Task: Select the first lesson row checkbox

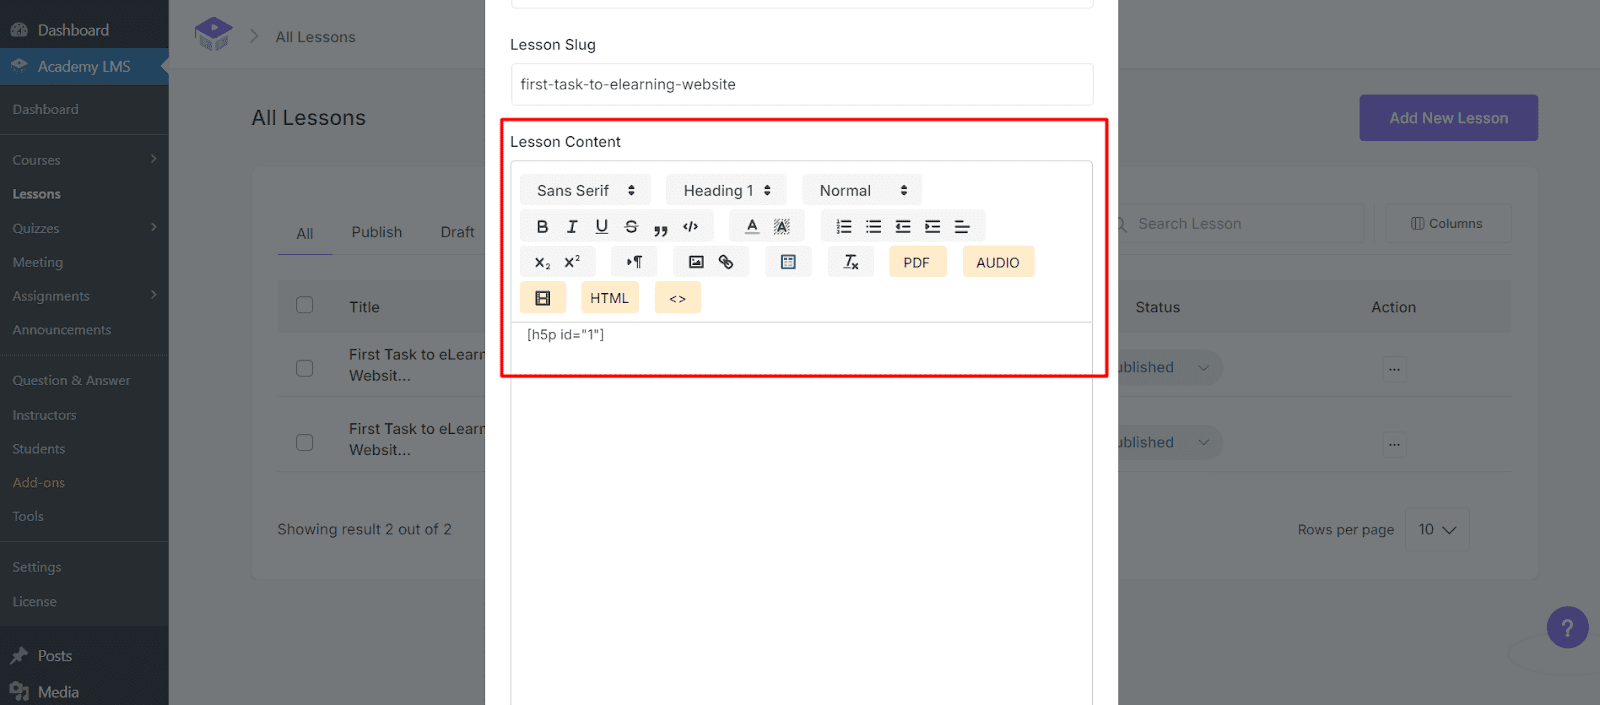Action: [x=305, y=368]
